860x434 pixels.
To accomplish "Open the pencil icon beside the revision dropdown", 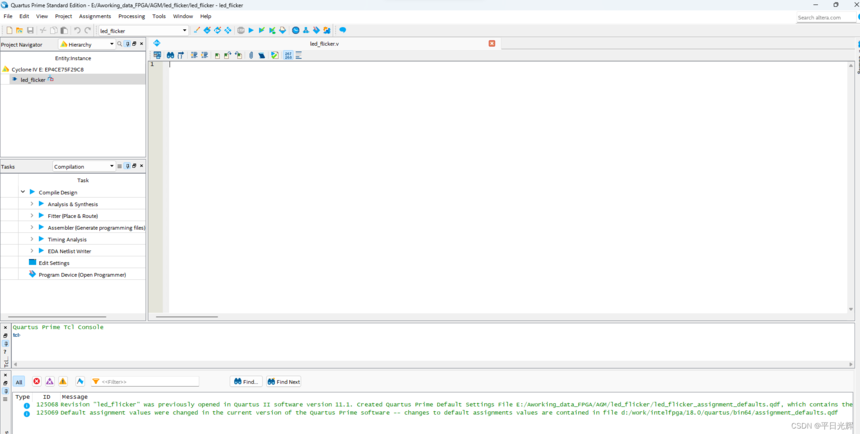I will point(196,30).
